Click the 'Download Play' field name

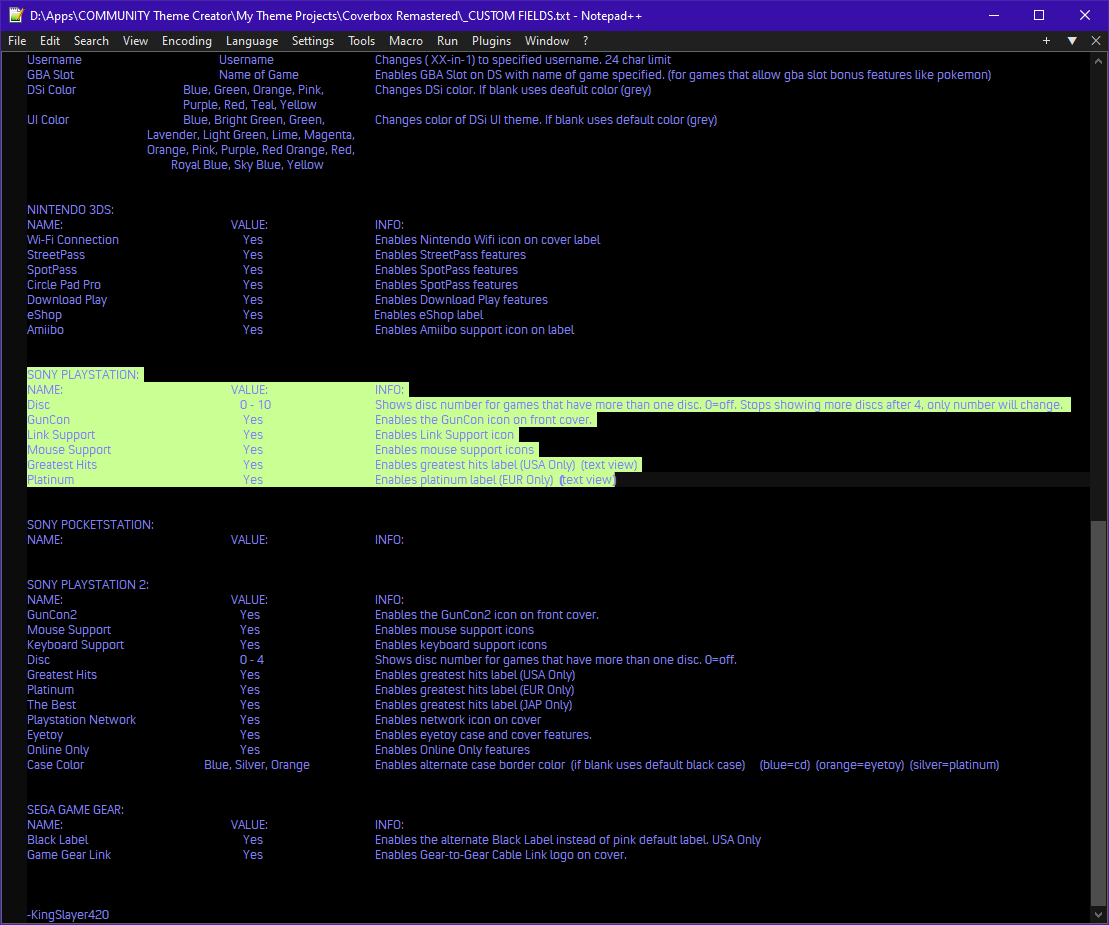67,300
